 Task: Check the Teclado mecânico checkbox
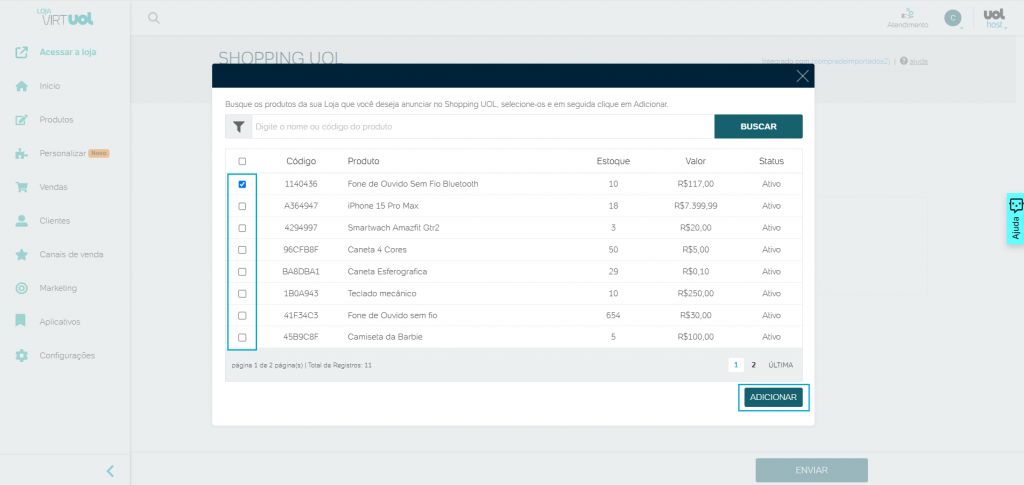coord(242,294)
